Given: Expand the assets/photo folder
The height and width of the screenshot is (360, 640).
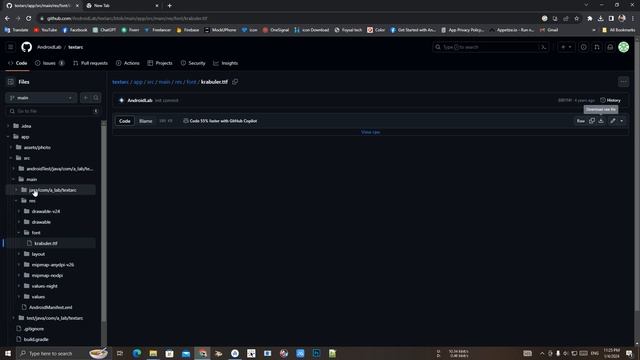Looking at the screenshot, I should [11, 147].
